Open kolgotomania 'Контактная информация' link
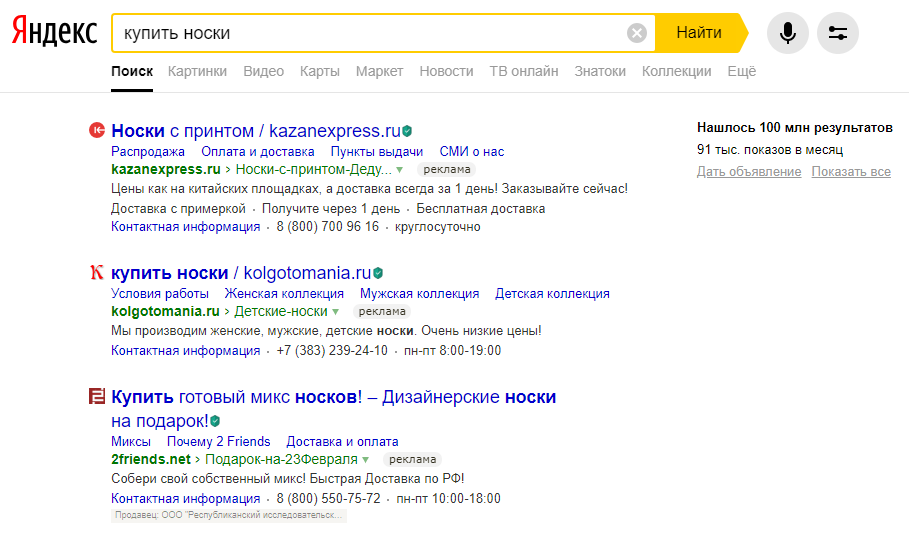 coord(186,351)
